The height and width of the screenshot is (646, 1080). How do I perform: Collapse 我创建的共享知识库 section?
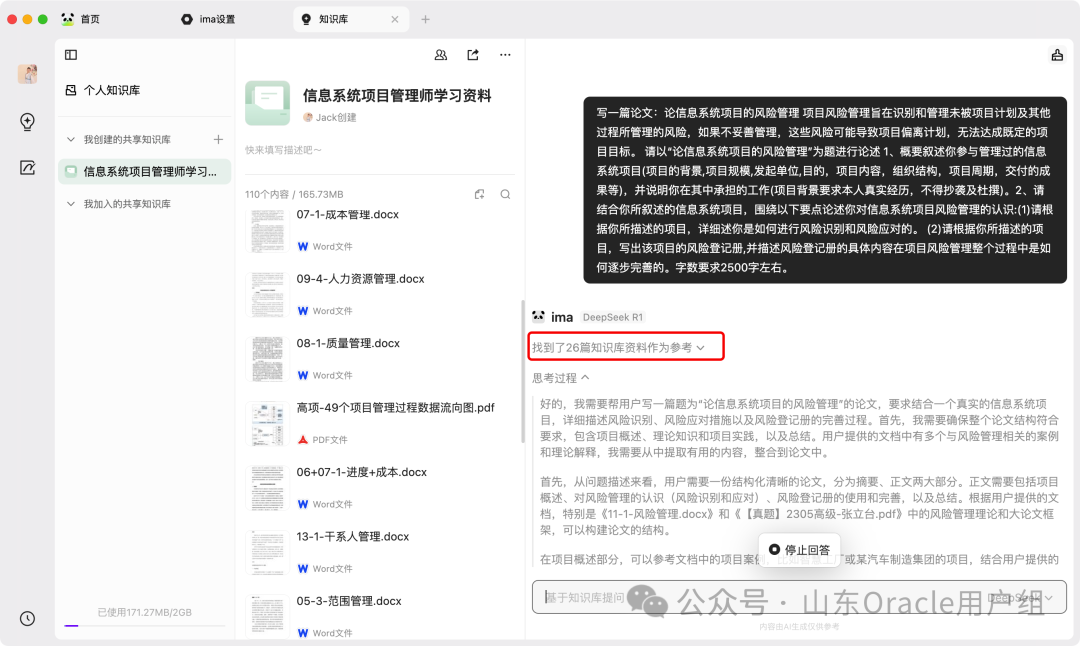(71, 139)
